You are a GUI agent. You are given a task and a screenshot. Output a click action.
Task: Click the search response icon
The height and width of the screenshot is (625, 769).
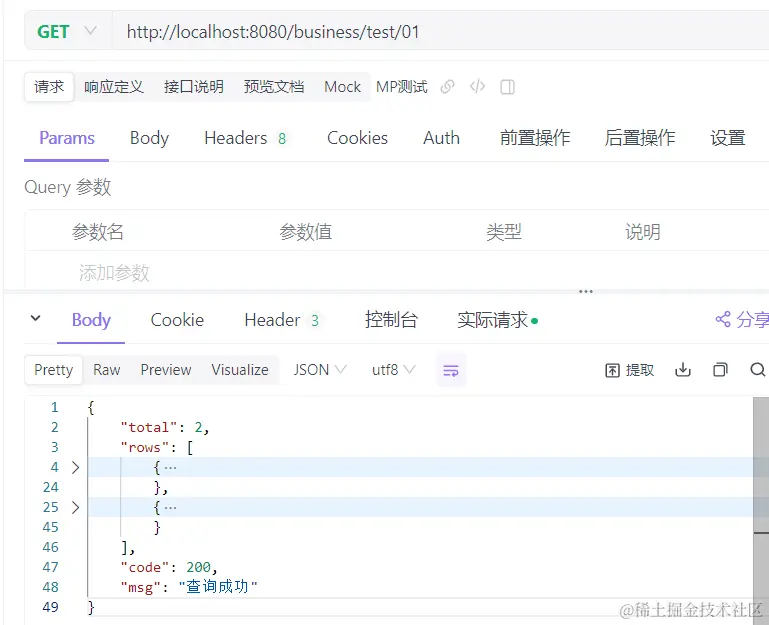coord(758,370)
